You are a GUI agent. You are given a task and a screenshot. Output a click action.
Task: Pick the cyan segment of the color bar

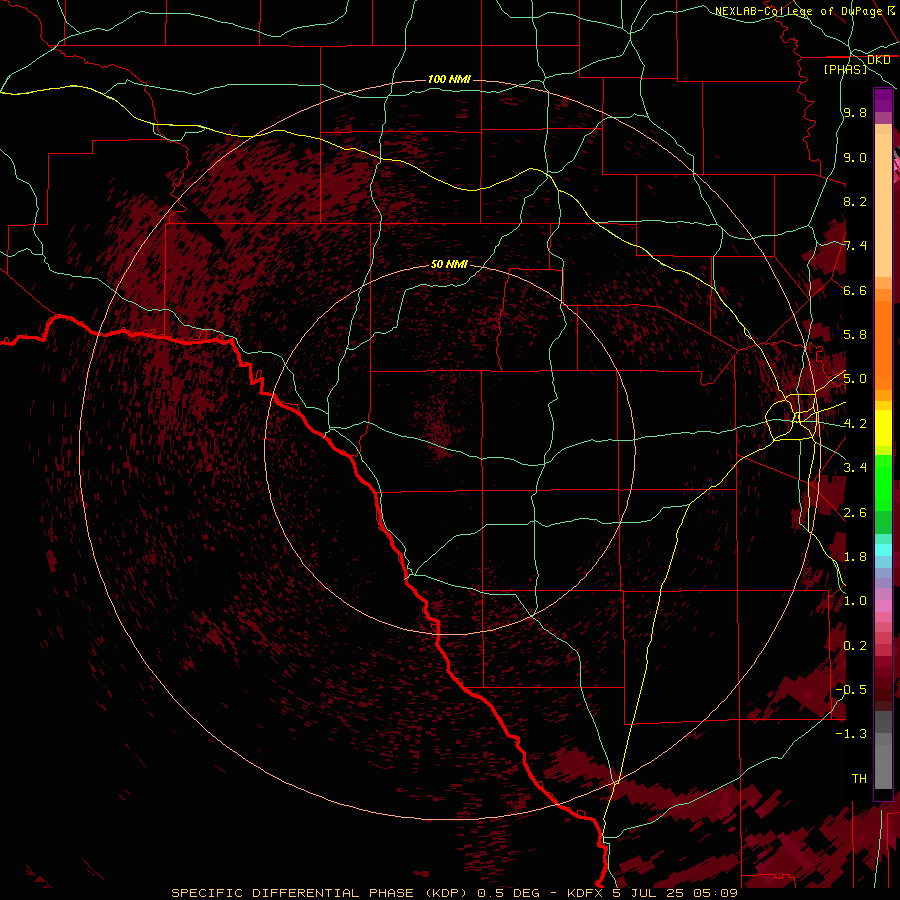pyautogui.click(x=883, y=550)
